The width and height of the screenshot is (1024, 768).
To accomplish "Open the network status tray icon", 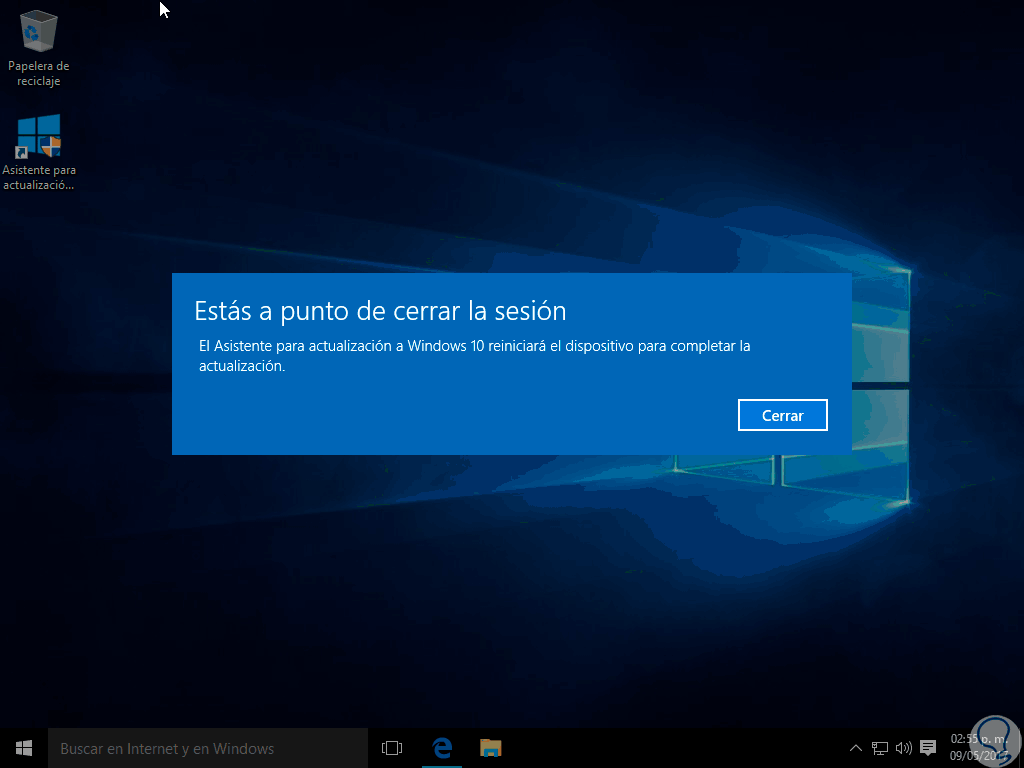I will point(880,748).
